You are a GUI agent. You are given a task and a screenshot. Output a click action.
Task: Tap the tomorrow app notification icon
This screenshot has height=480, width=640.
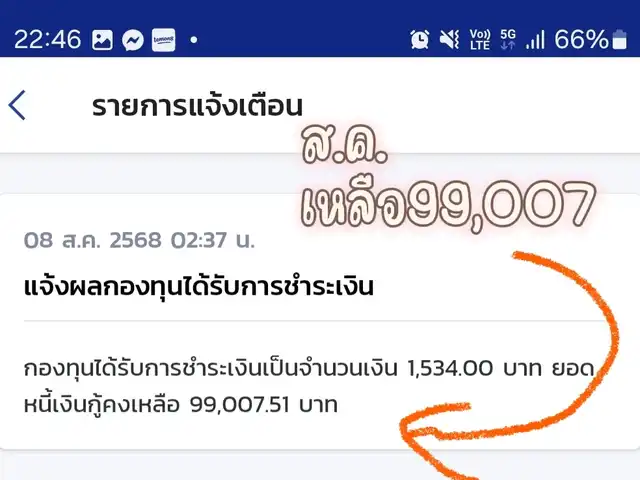pyautogui.click(x=164, y=40)
